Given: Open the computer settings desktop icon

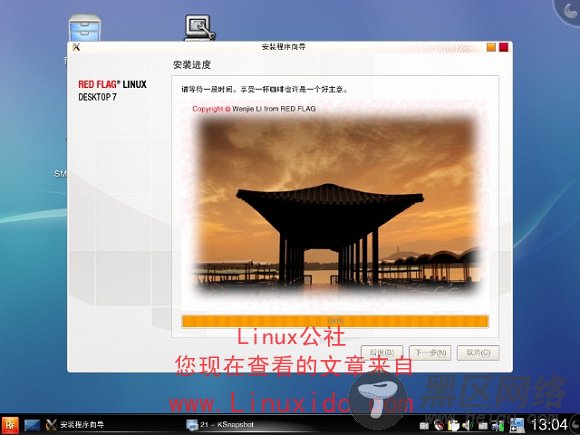Looking at the screenshot, I should pyautogui.click(x=200, y=27).
